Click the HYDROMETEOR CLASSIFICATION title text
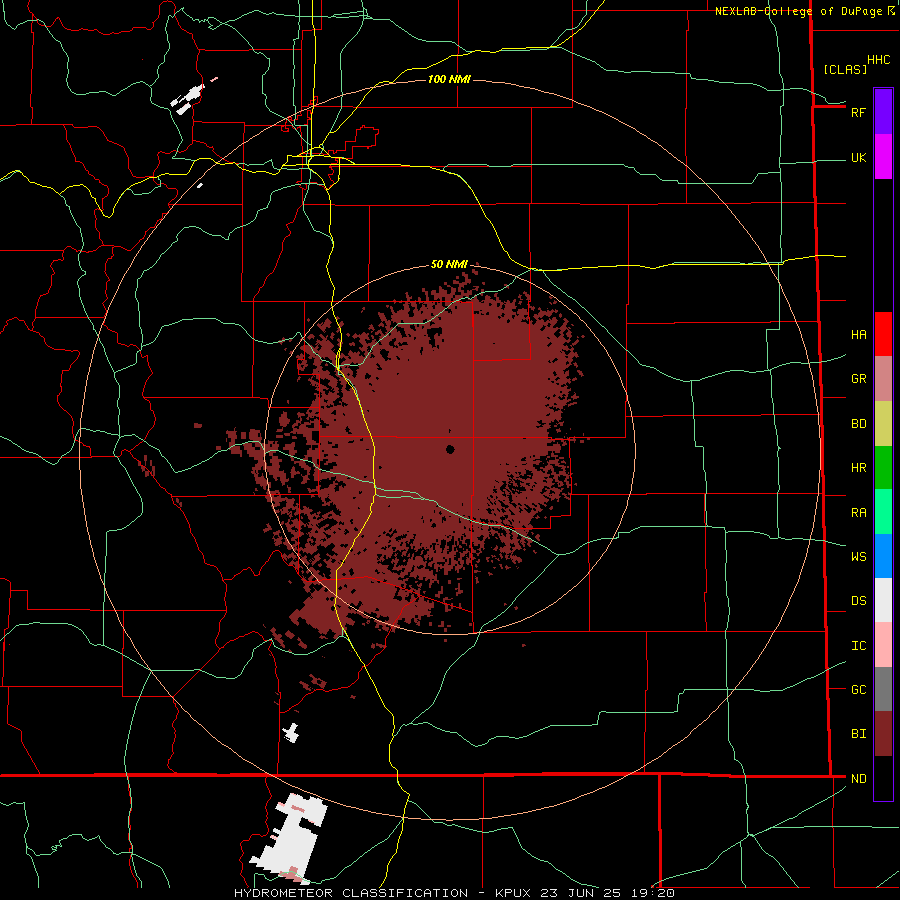The height and width of the screenshot is (900, 900). 351,893
